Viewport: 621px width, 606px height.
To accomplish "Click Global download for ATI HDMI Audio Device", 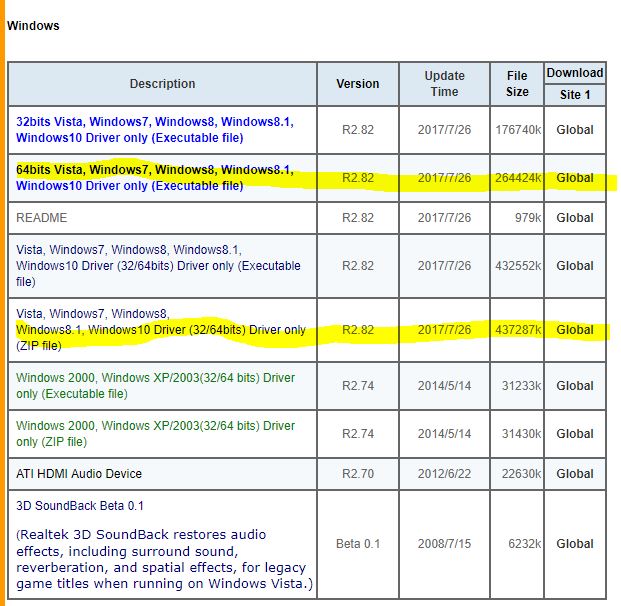I will pos(575,473).
